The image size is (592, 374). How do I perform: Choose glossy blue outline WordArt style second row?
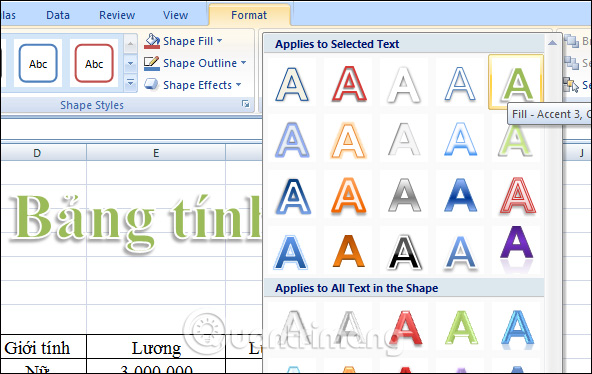pos(460,140)
